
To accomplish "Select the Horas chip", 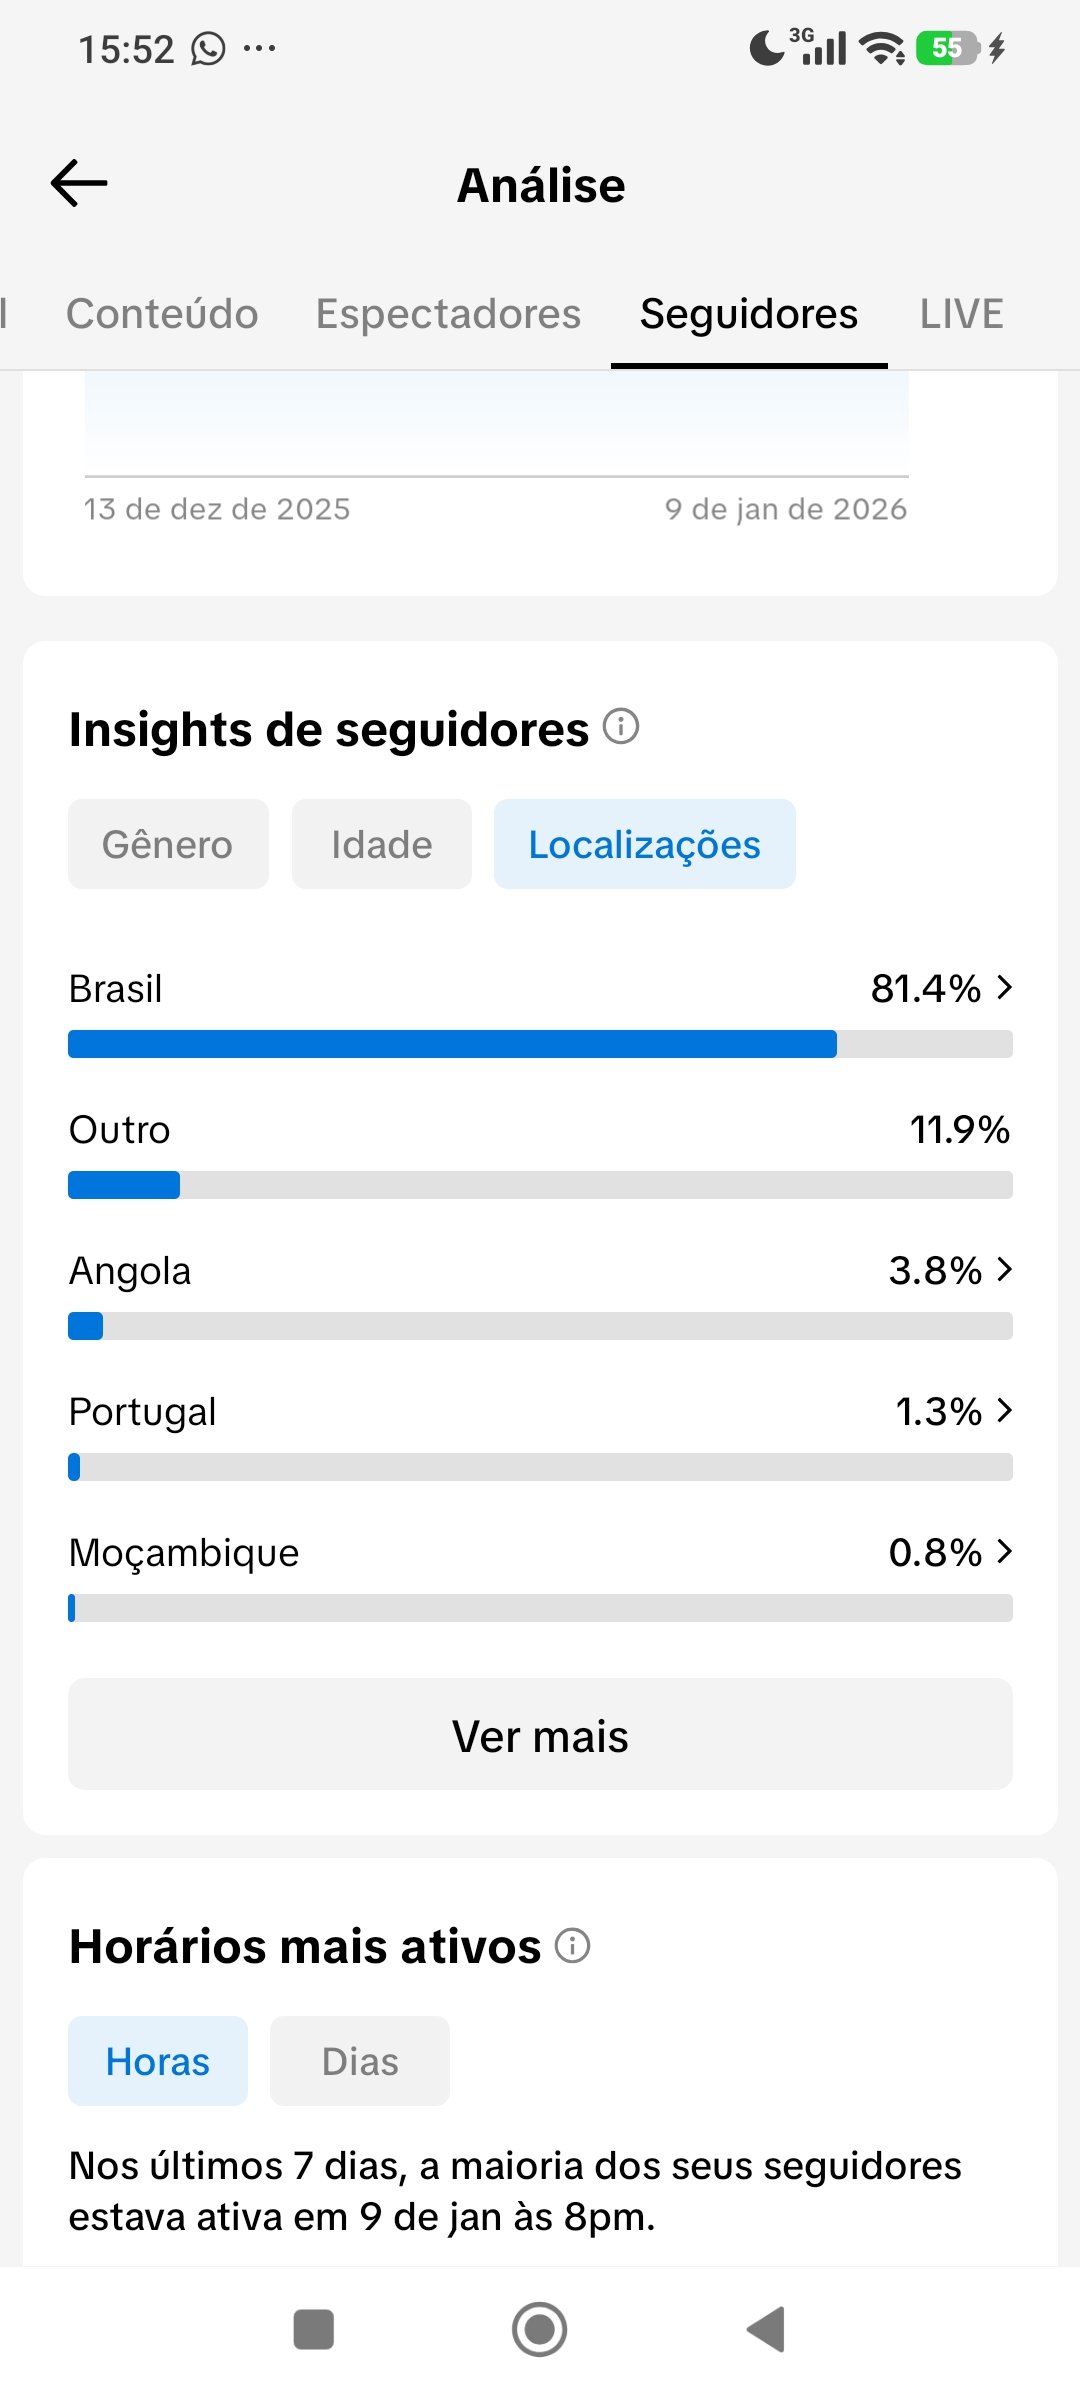I will (x=158, y=2062).
